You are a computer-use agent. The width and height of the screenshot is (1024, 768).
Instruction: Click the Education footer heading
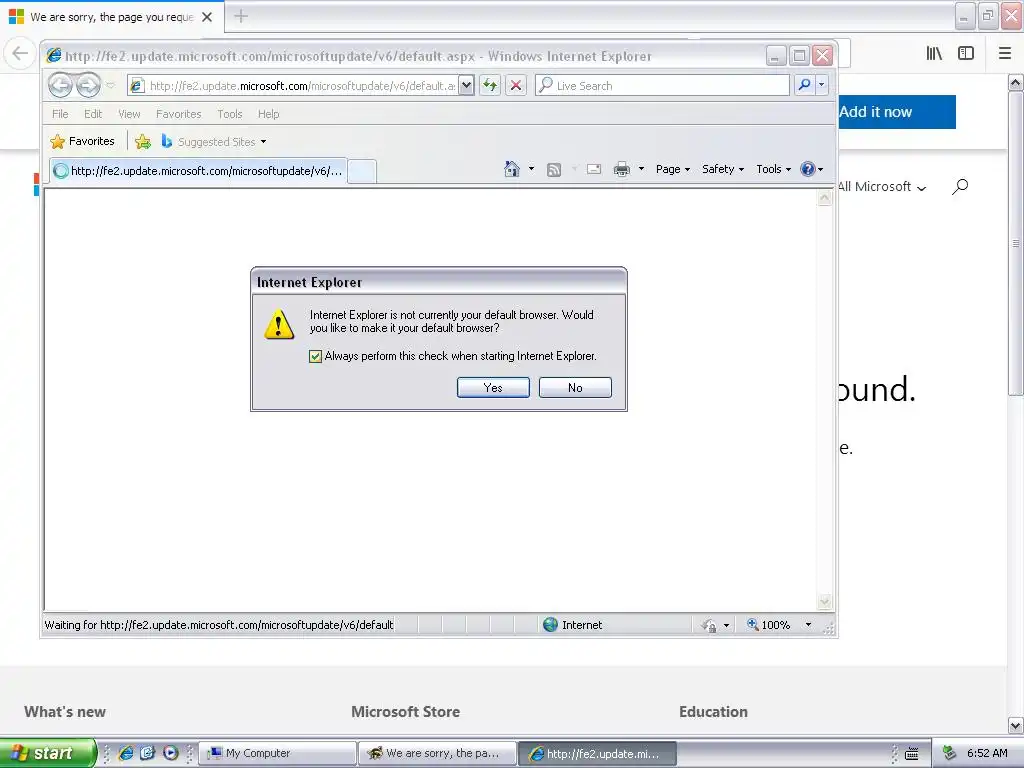713,712
